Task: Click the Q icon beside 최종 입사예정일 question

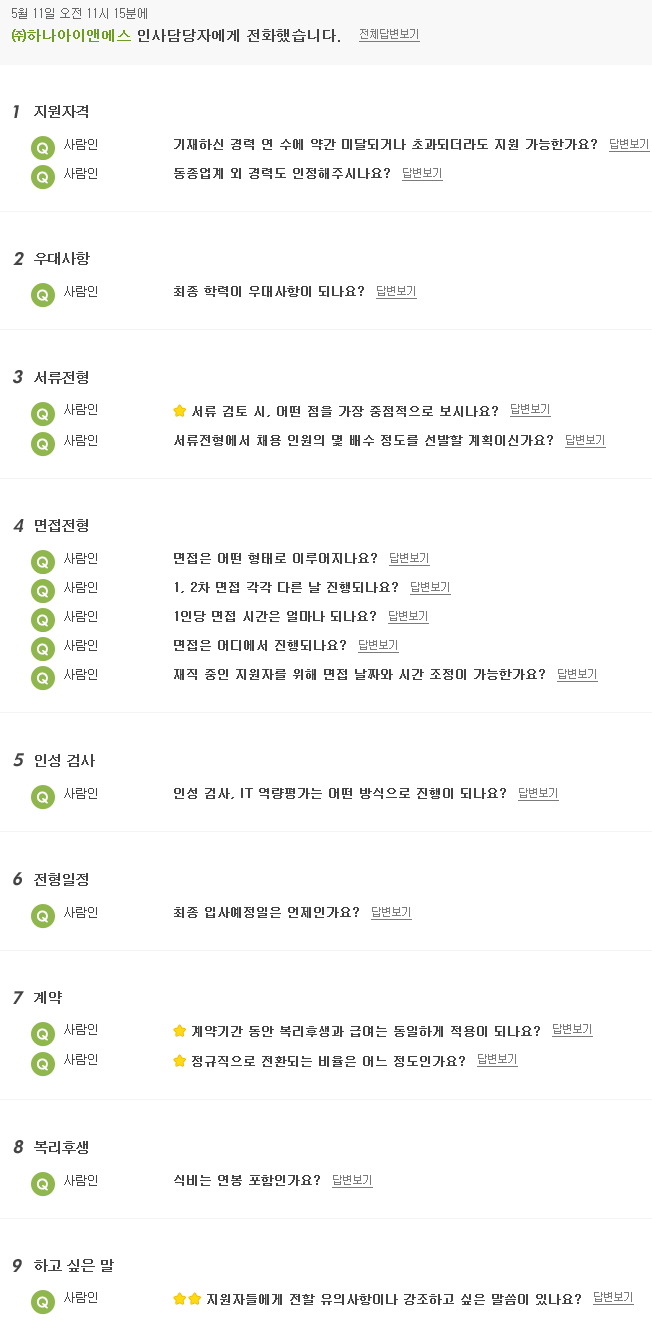Action: point(43,915)
